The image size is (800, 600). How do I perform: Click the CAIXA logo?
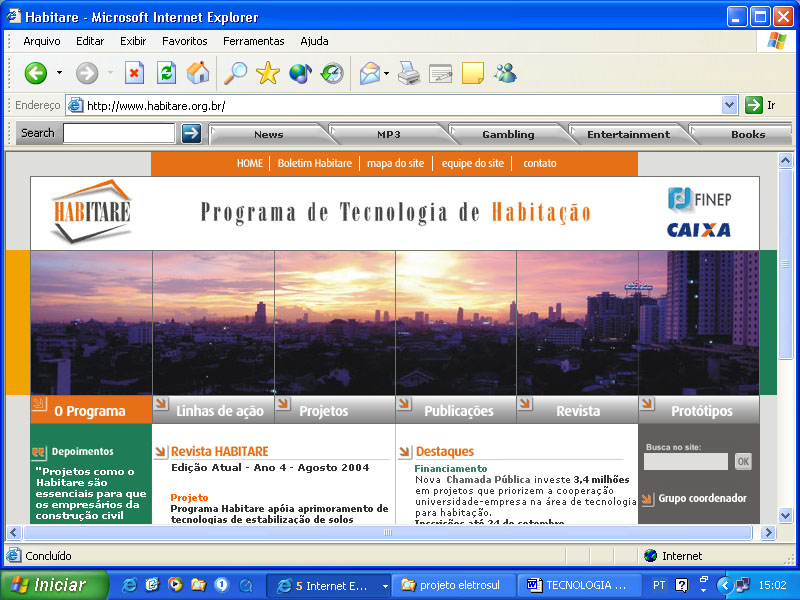click(699, 230)
